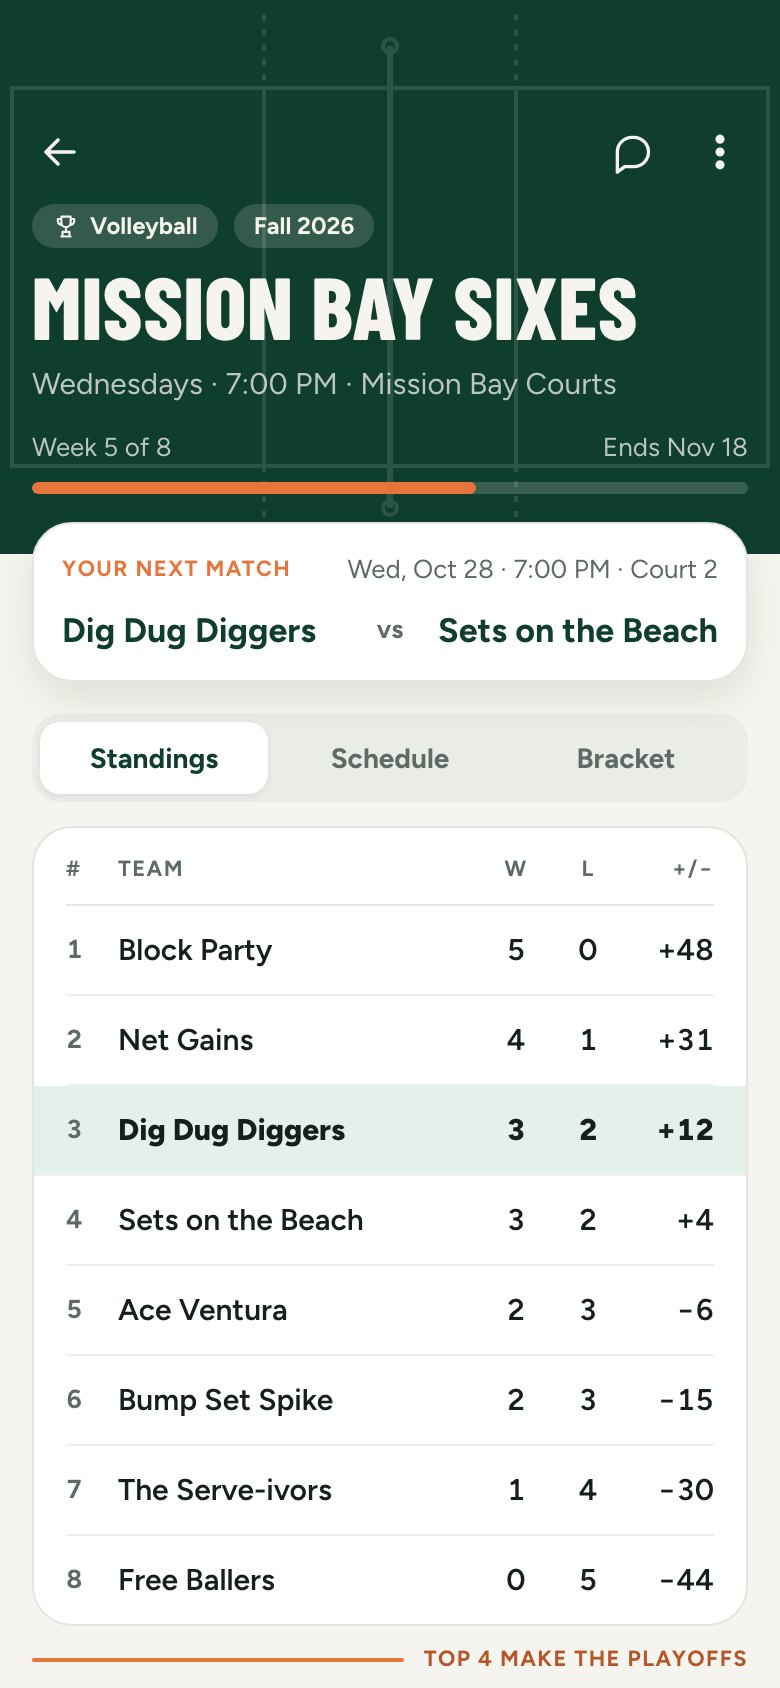Image resolution: width=780 pixels, height=1688 pixels.
Task: Tap the trophy icon in Volleyball chip
Action: coord(66,227)
